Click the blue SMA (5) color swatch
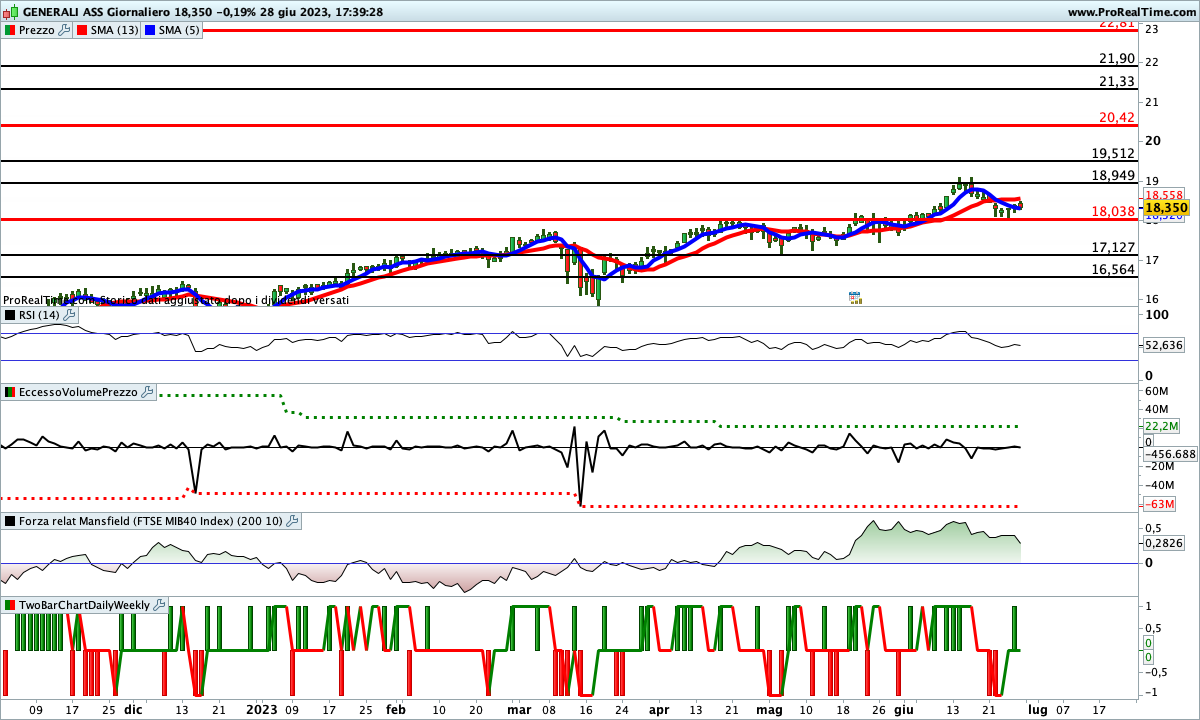Image resolution: width=1200 pixels, height=720 pixels. pos(151,30)
